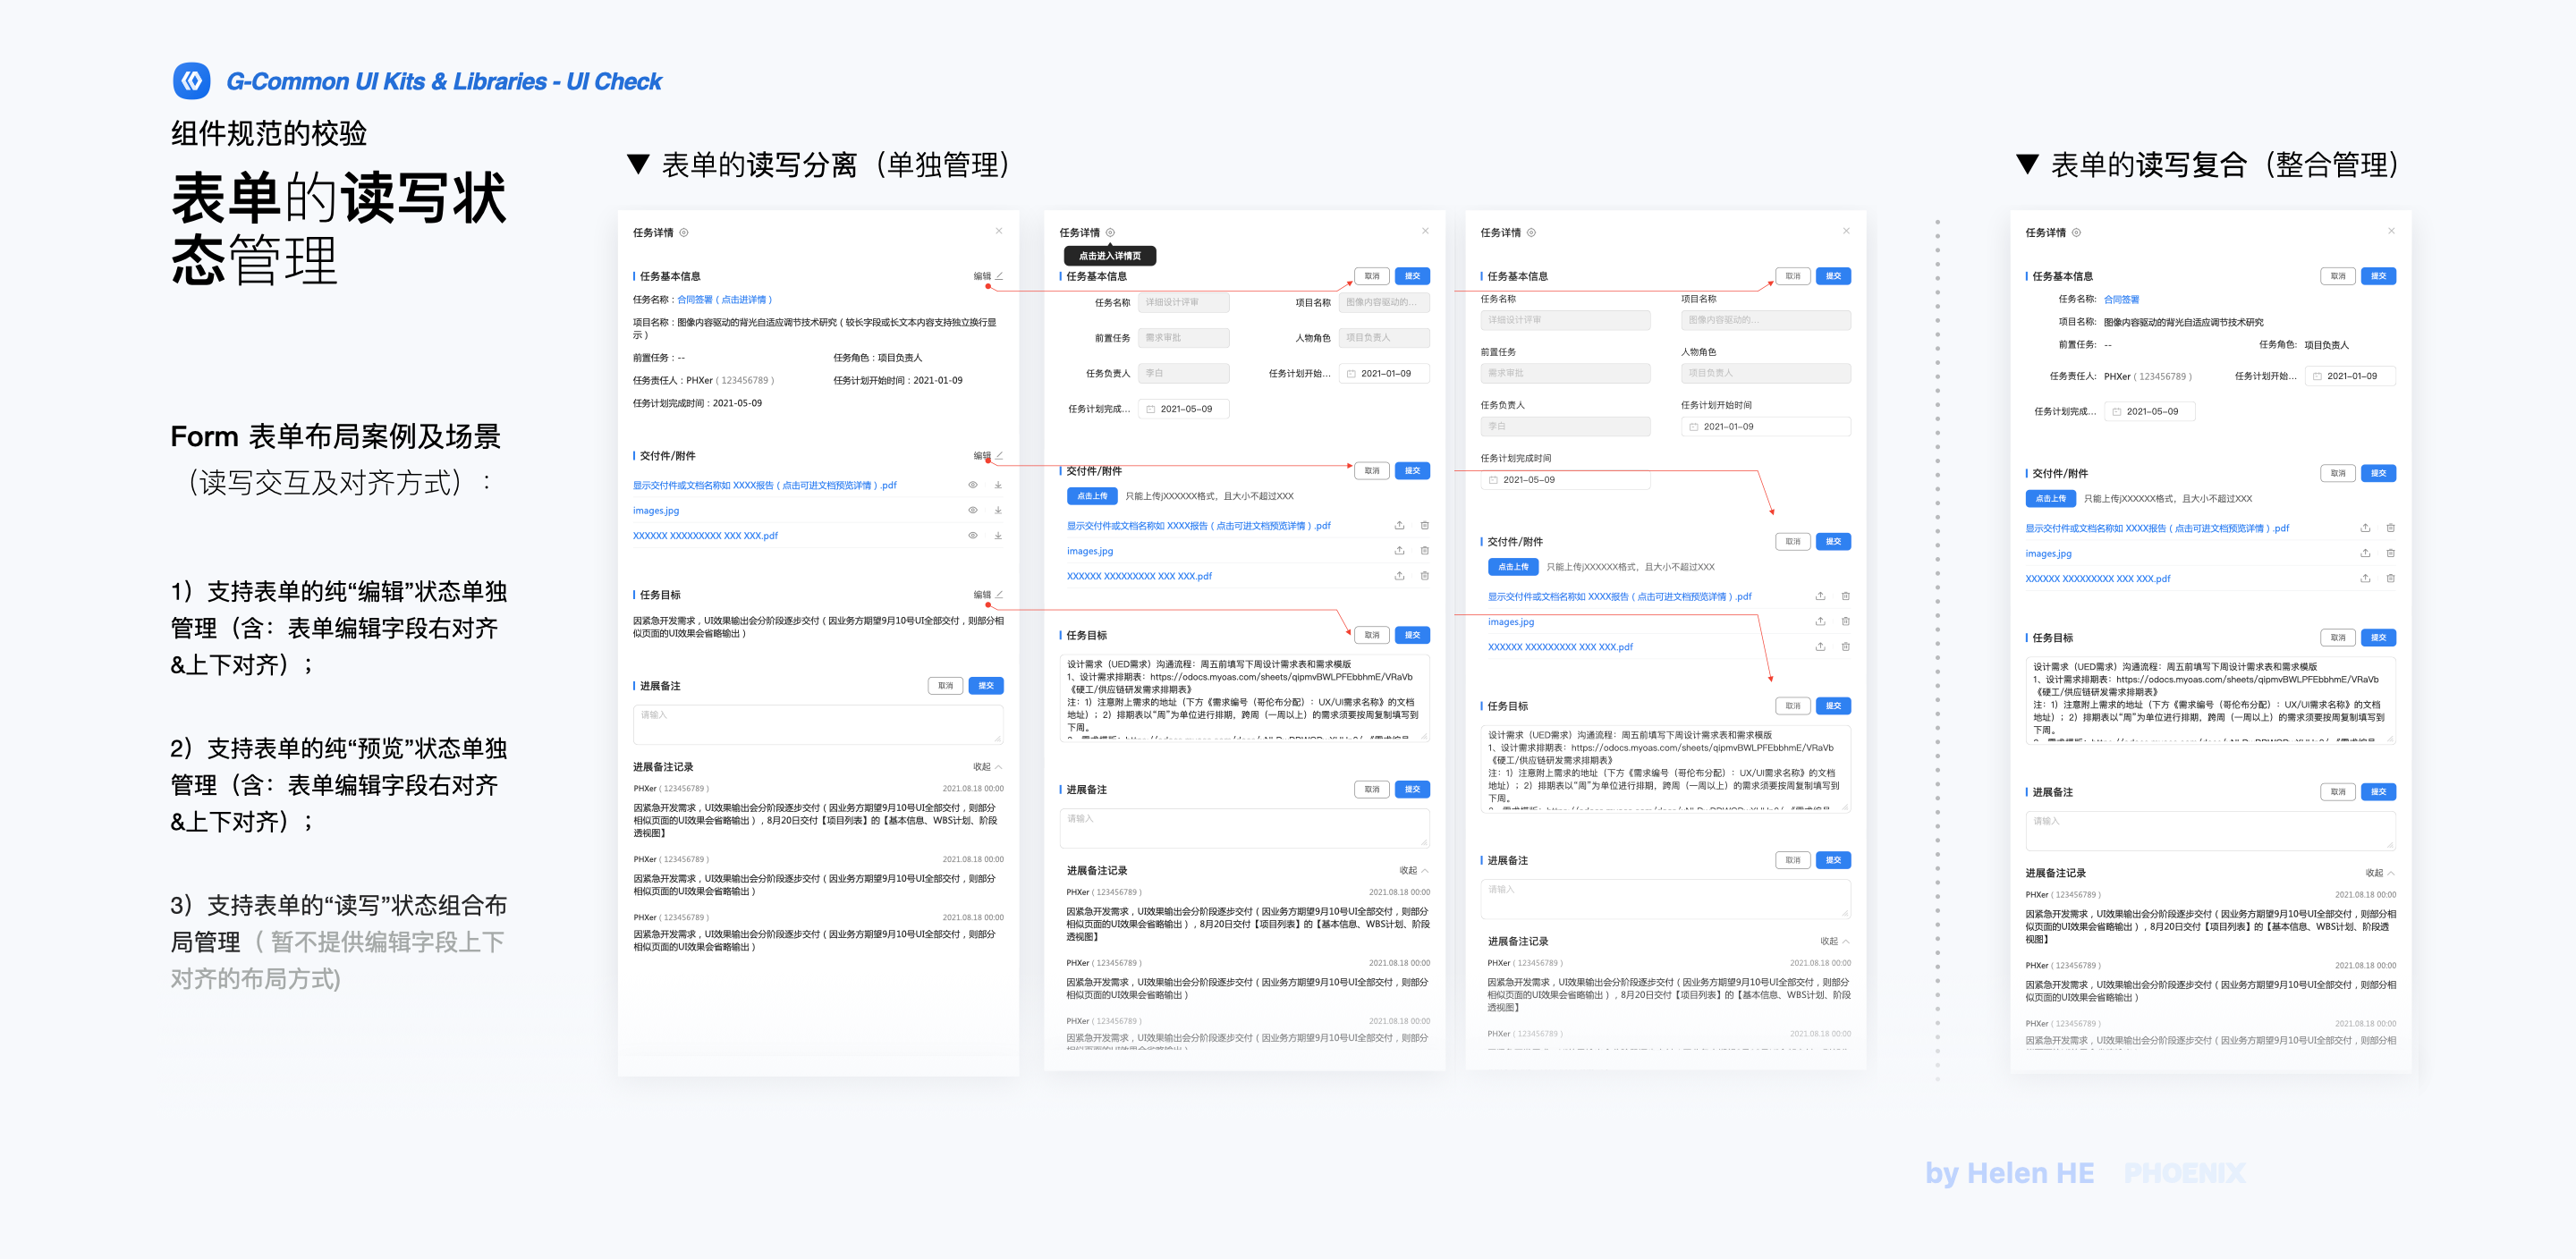
Task: Edit 任务目标 section via pencil icon
Action: point(998,594)
